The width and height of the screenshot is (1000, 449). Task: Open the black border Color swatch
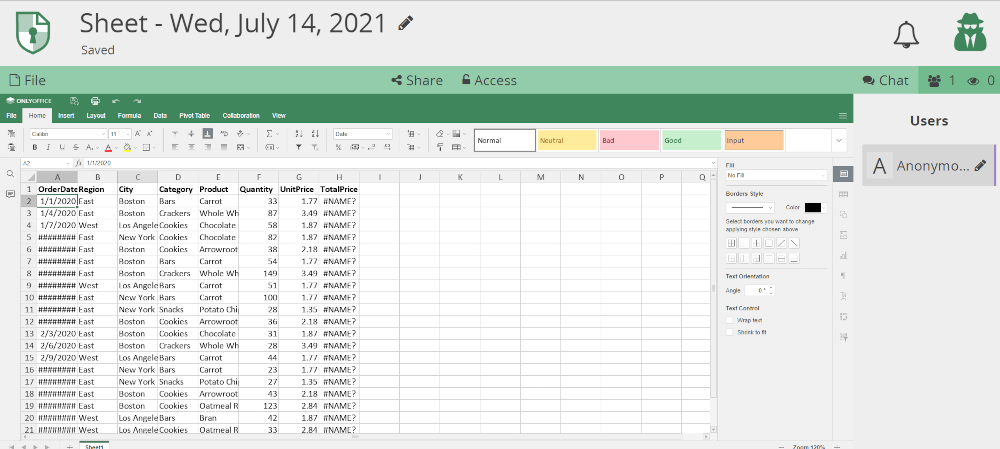tap(815, 207)
